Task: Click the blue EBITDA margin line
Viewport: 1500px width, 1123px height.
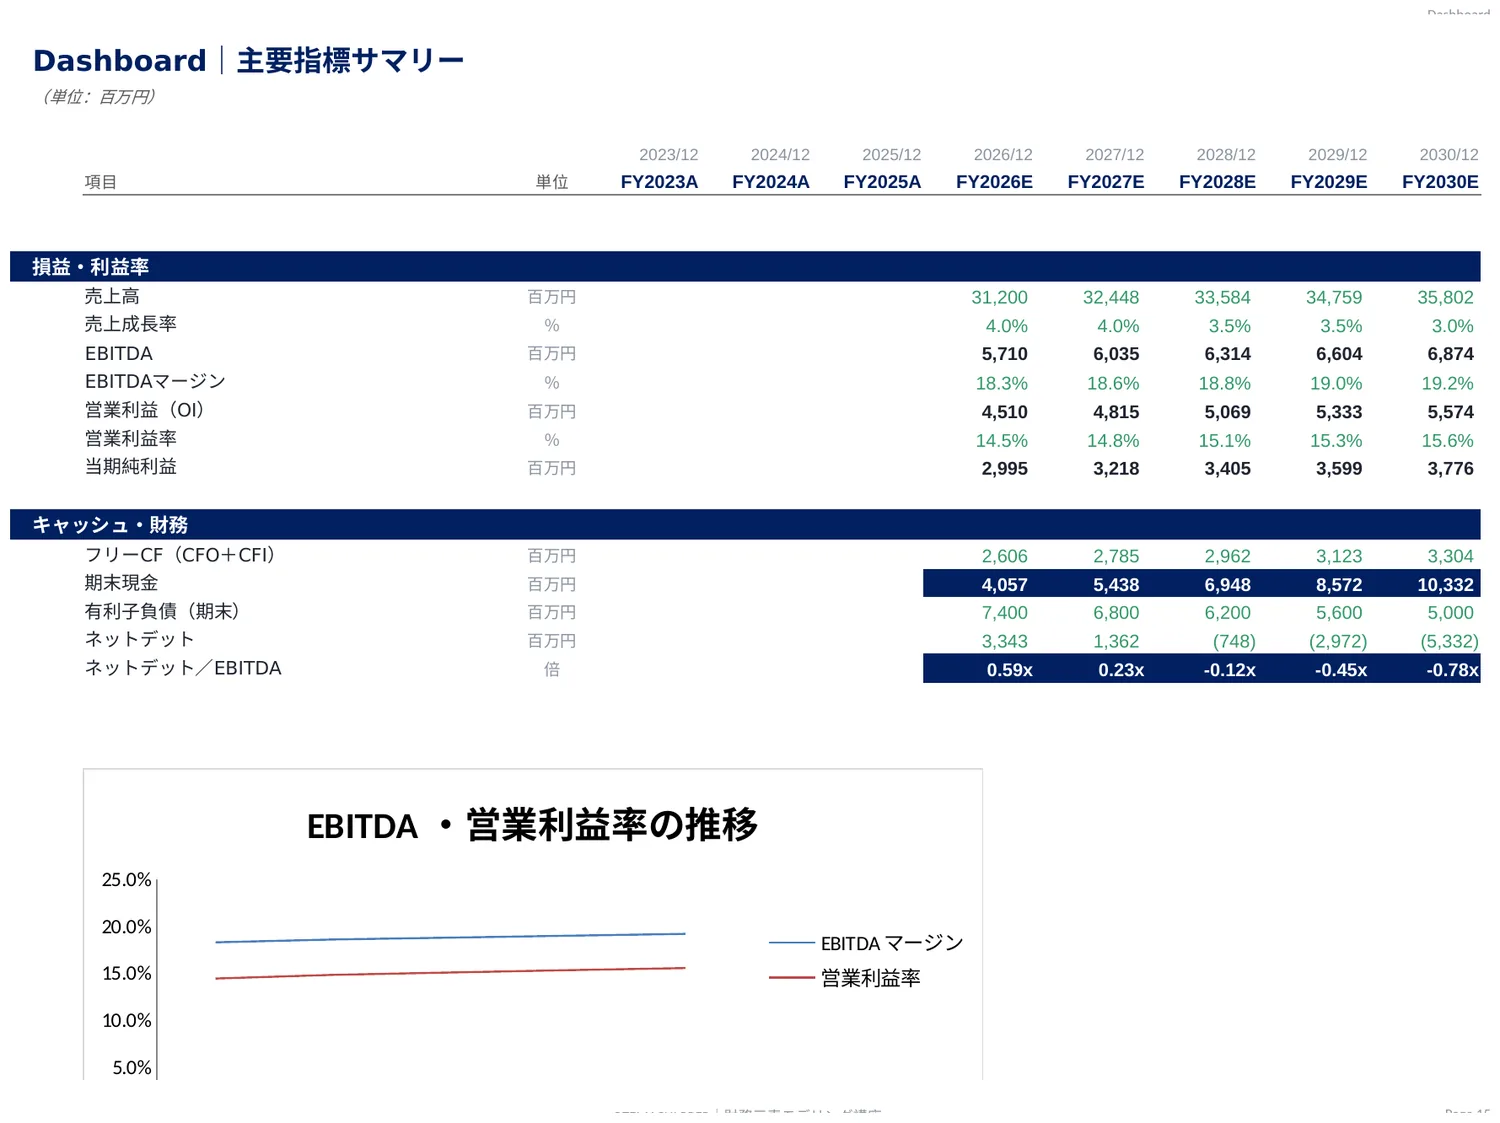Action: pos(450,938)
